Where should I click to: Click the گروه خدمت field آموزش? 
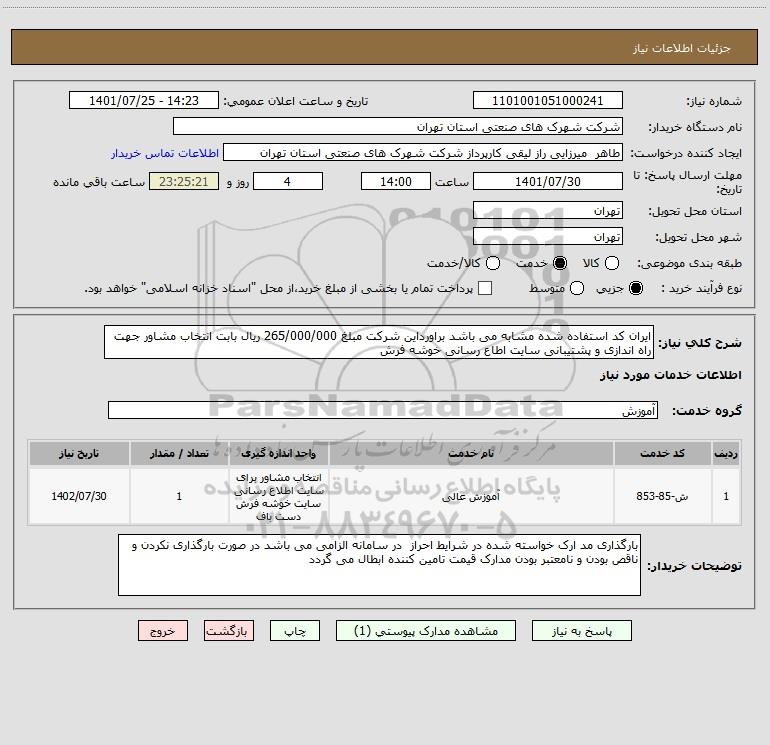point(383,410)
